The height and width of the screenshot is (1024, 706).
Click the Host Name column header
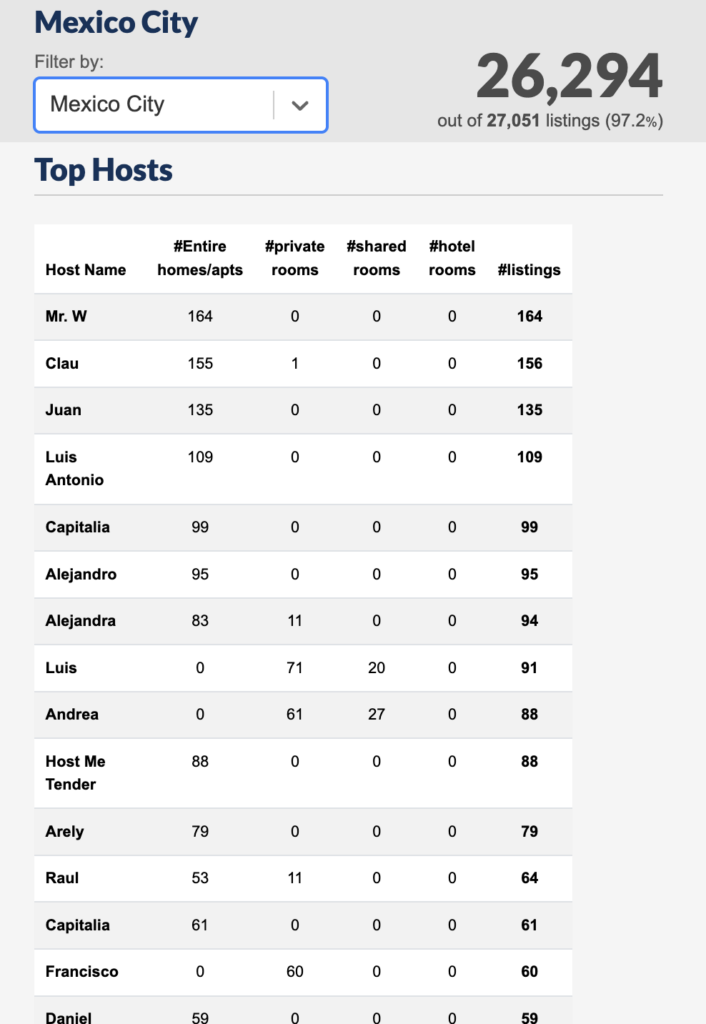[86, 270]
